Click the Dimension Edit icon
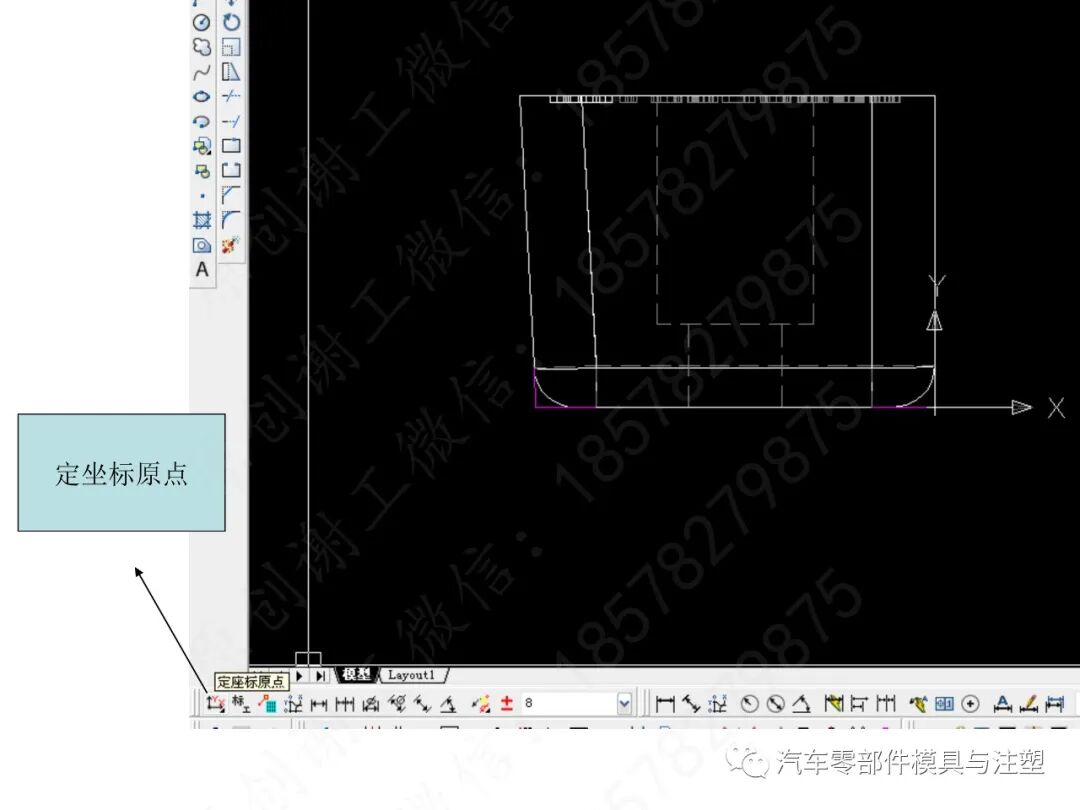Image resolution: width=1080 pixels, height=810 pixels. (1003, 703)
